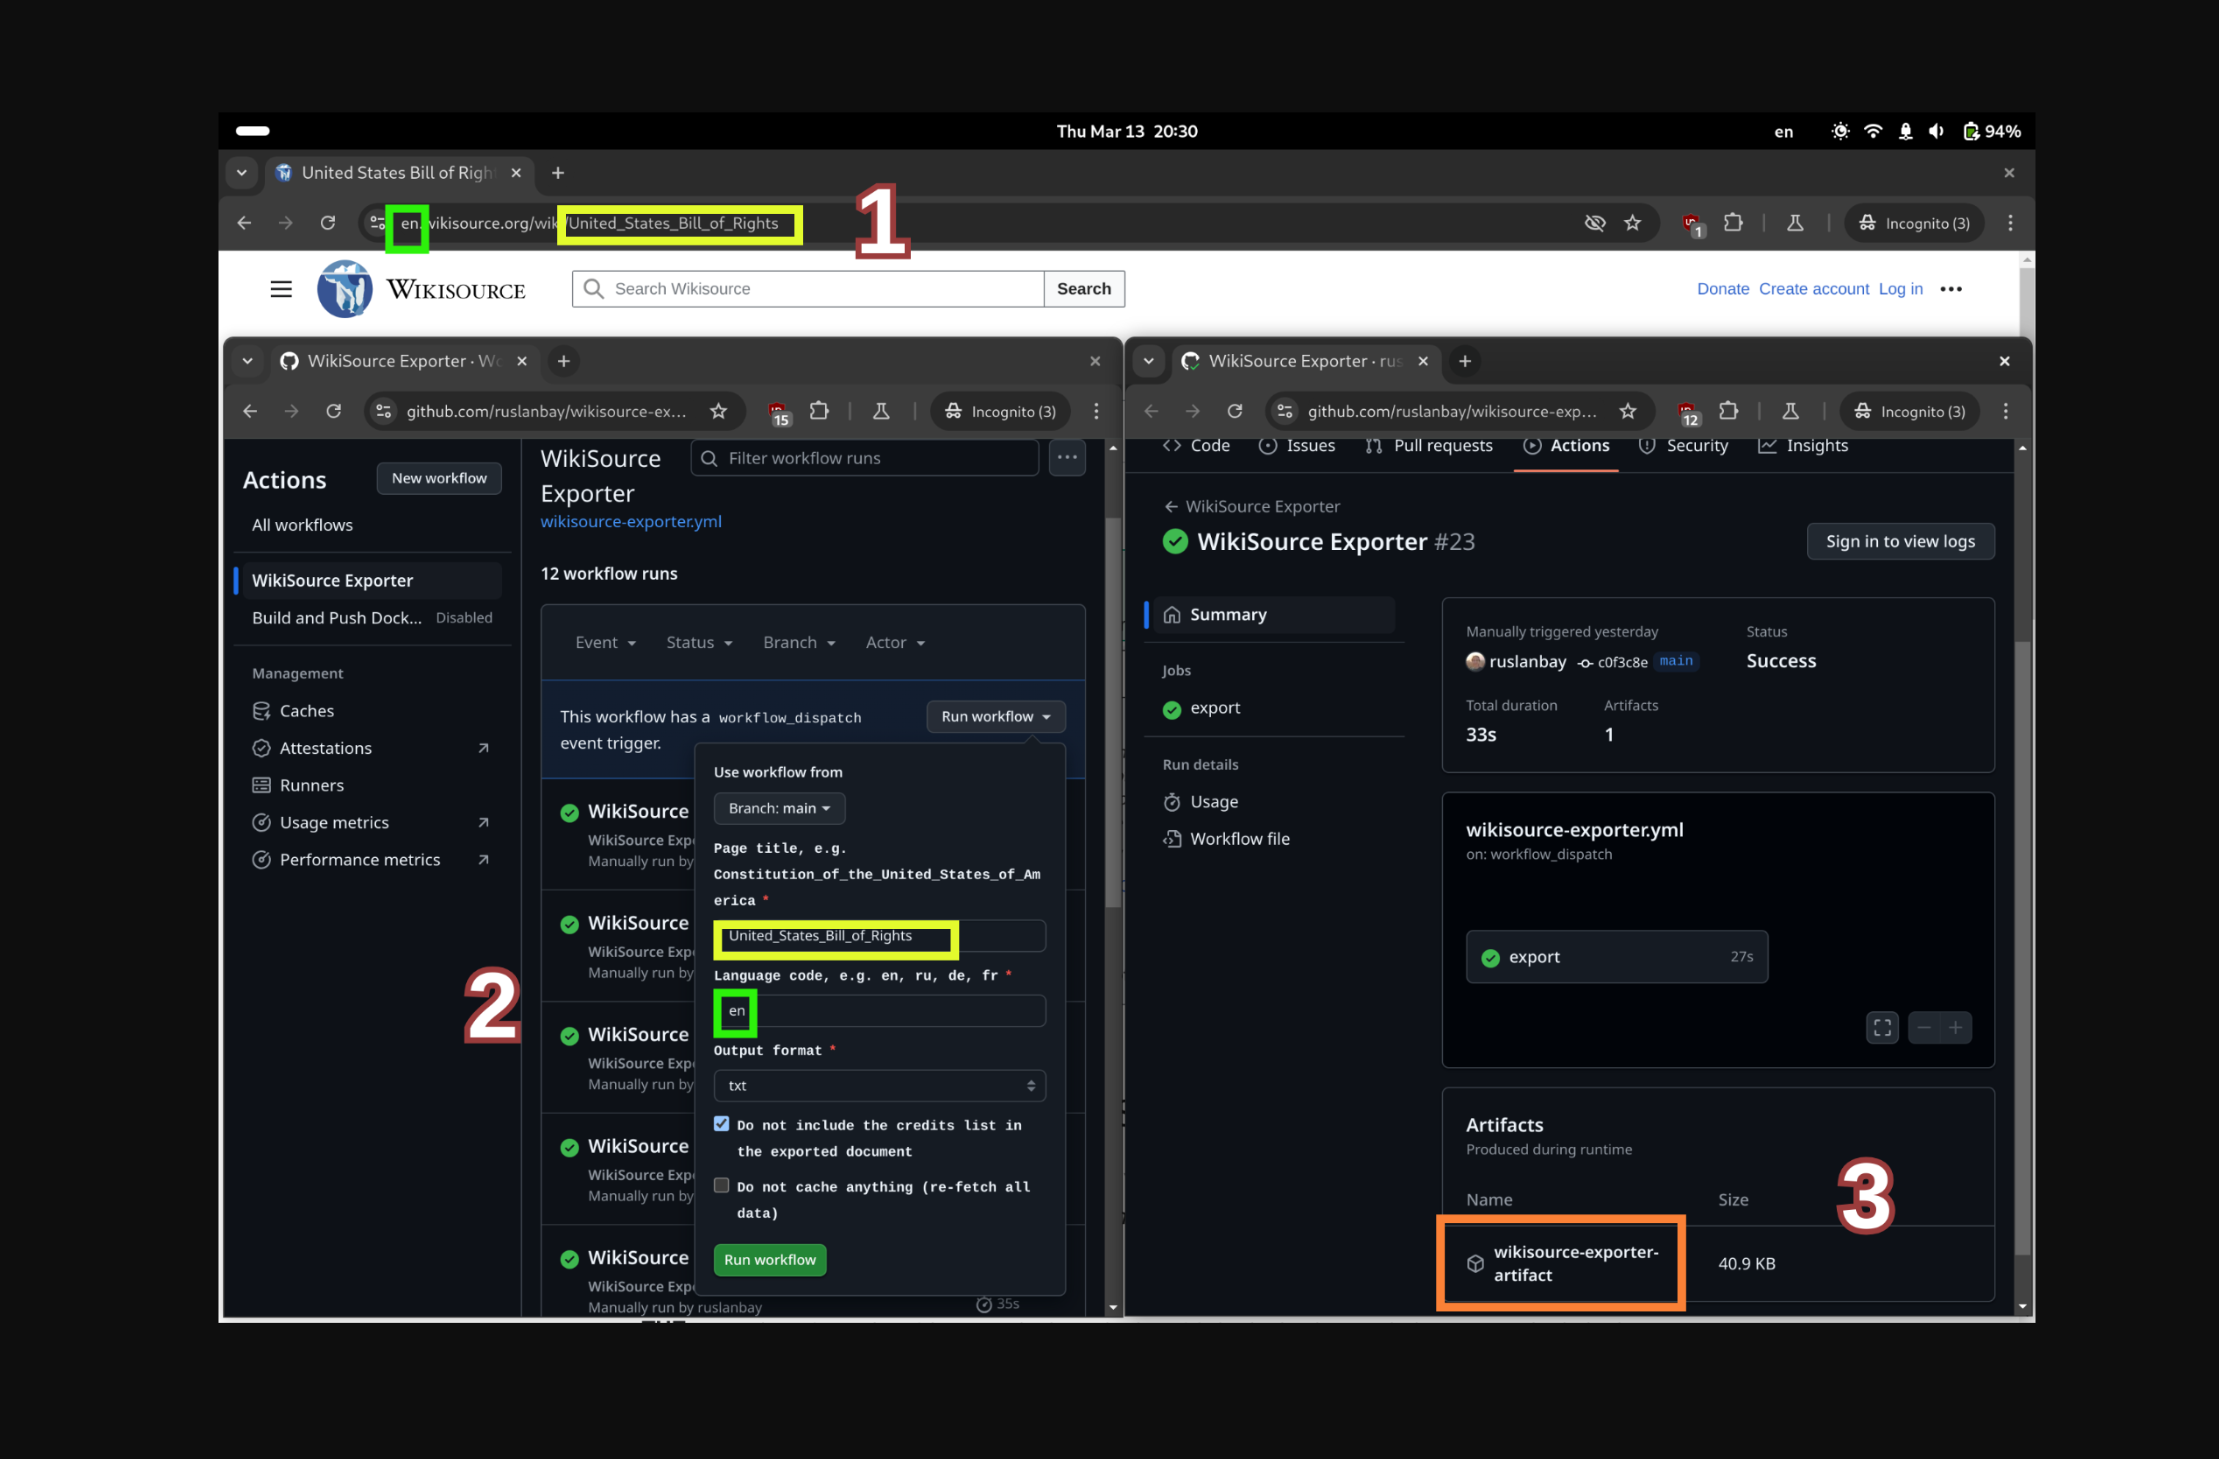Bookmark the Wikisource page with the star icon
This screenshot has width=2219, height=1459.
(x=1633, y=223)
